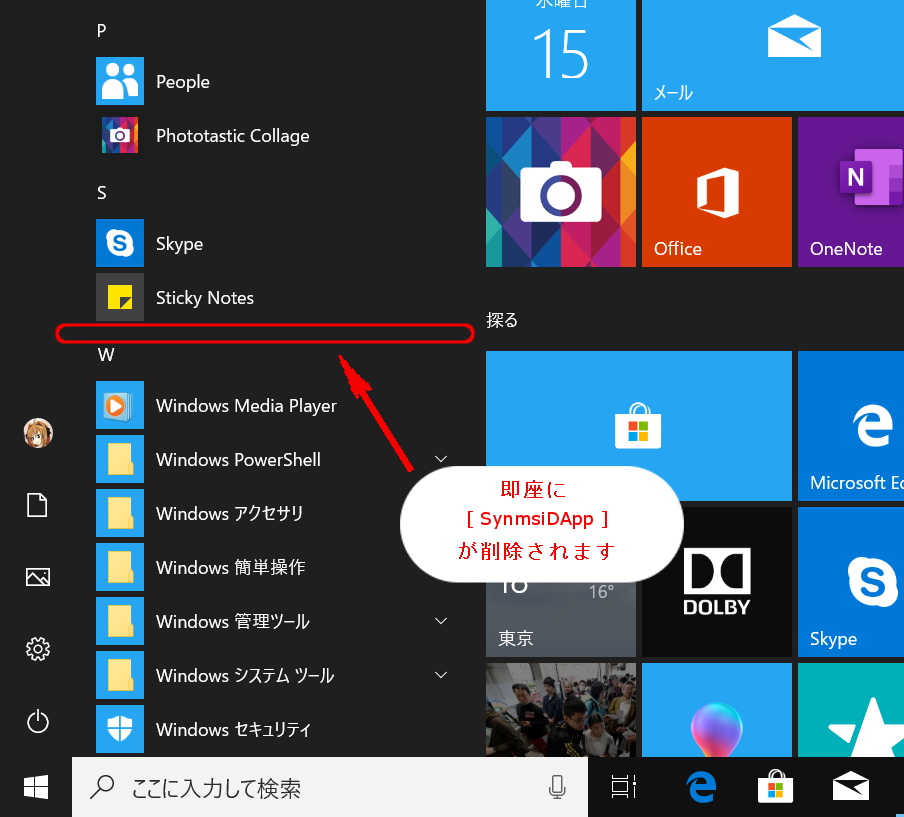
Task: Click the 探る tile group title
Action: (502, 320)
